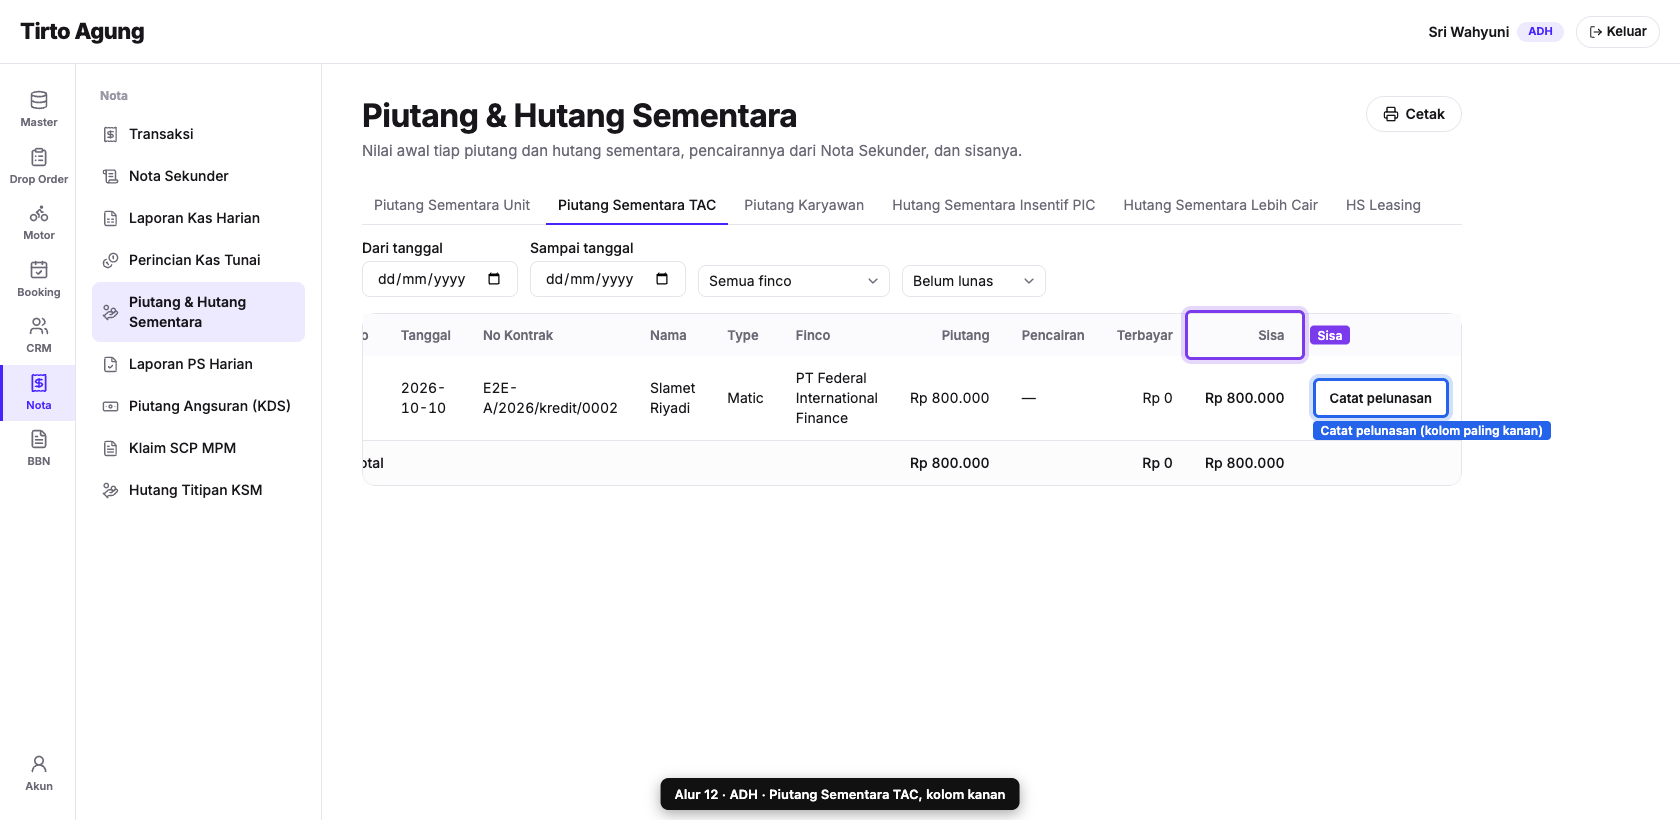The width and height of the screenshot is (1680, 820).
Task: Switch to the Piutang Karyawan tab
Action: pos(804,205)
